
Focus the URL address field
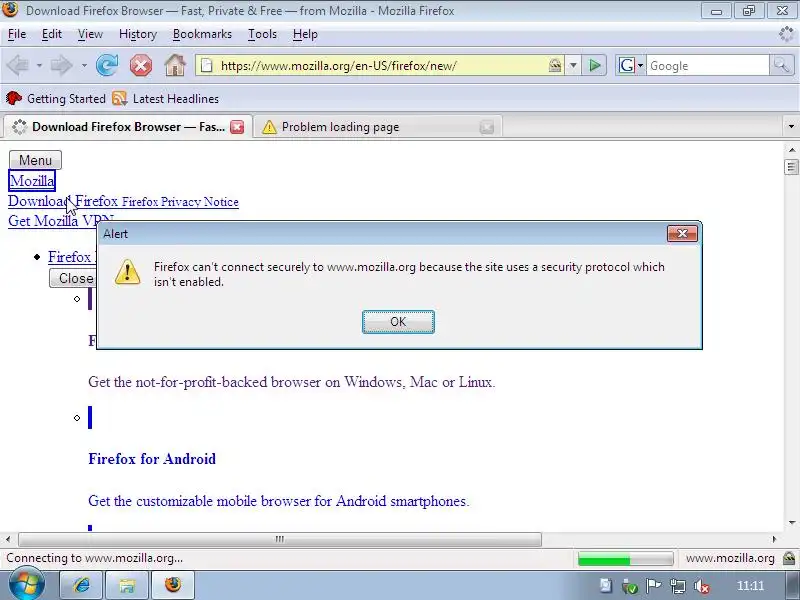click(379, 65)
